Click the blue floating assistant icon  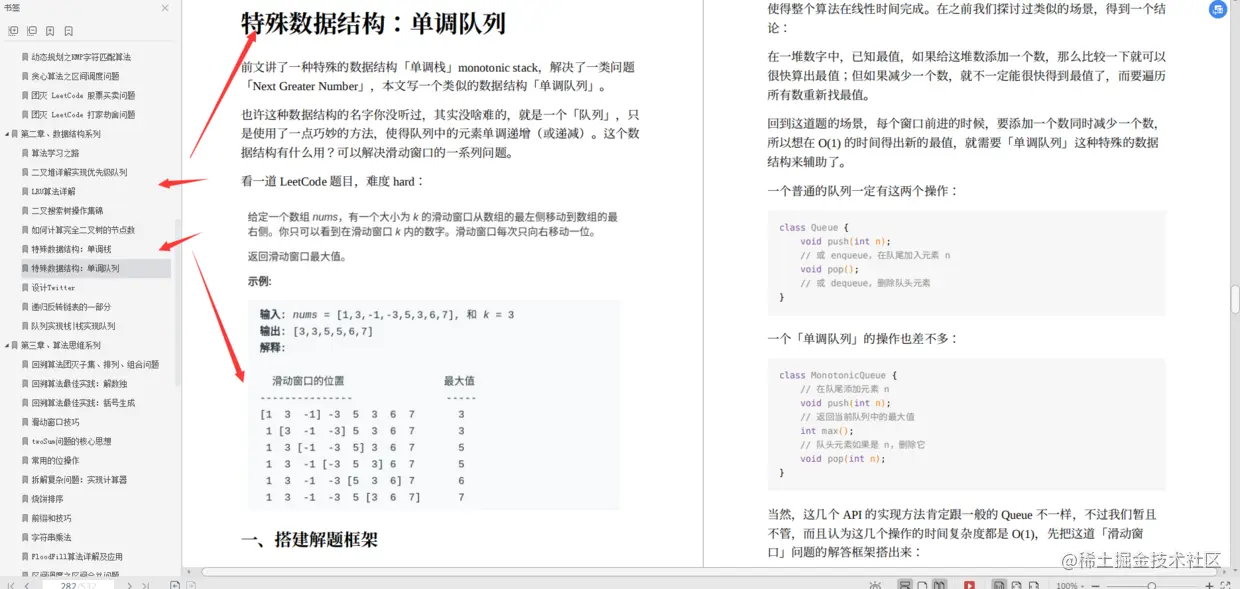1218,10
